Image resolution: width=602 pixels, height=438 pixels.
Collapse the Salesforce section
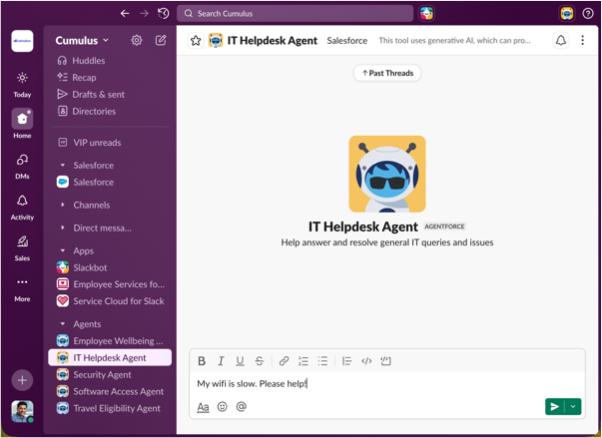click(63, 165)
